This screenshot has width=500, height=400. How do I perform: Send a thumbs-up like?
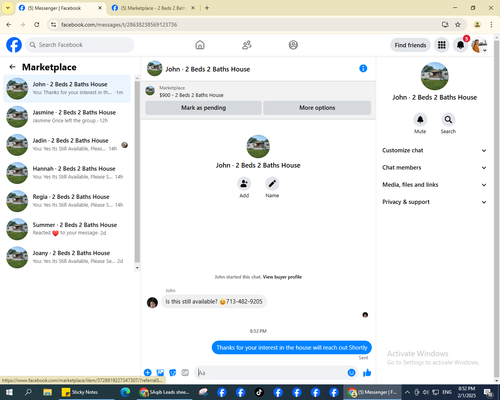click(367, 373)
